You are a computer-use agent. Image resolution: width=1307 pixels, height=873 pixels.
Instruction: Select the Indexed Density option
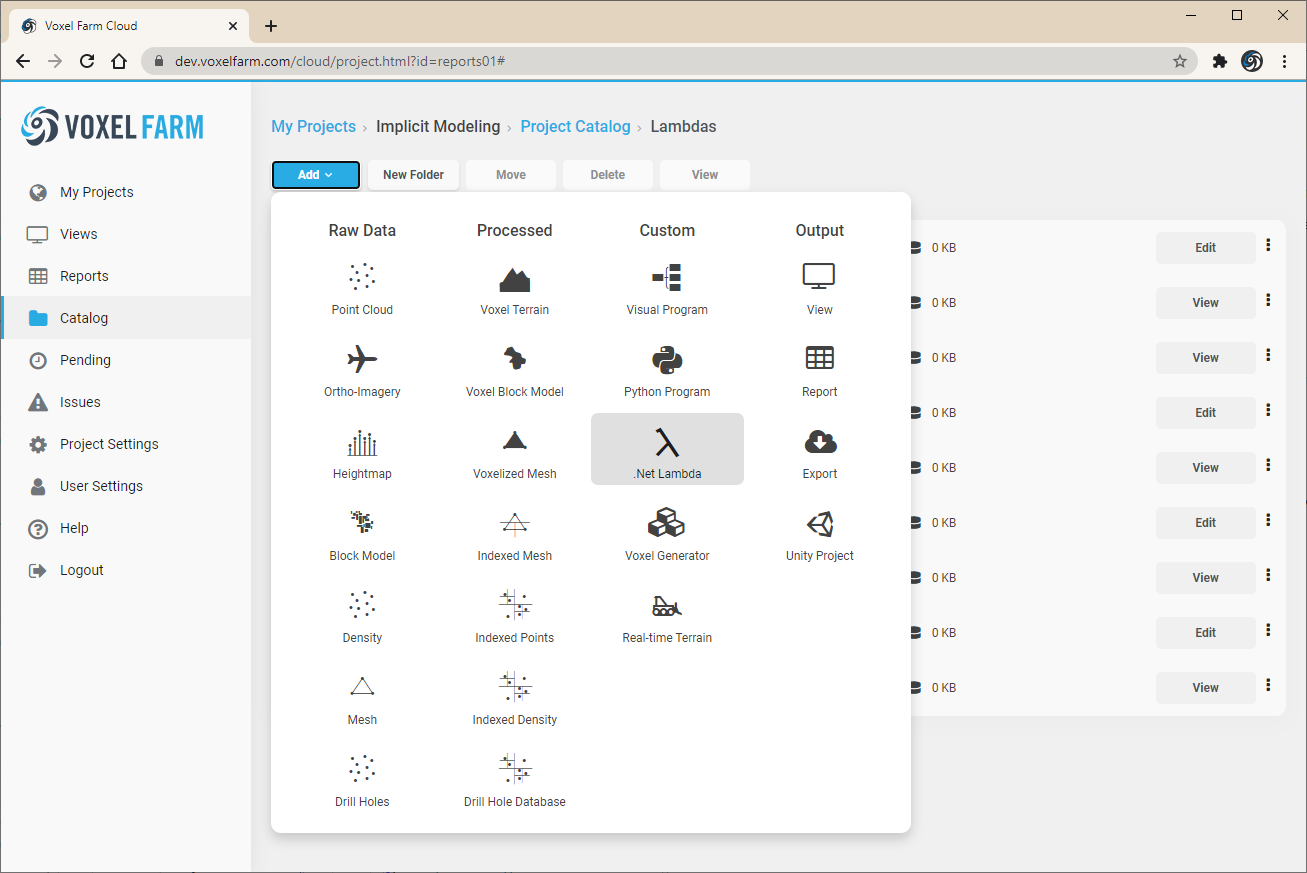[x=515, y=700]
